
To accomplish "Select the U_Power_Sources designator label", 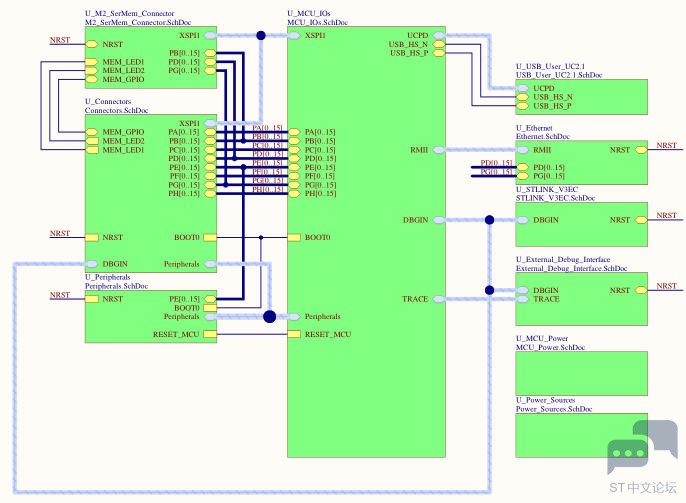I will click(x=546, y=400).
